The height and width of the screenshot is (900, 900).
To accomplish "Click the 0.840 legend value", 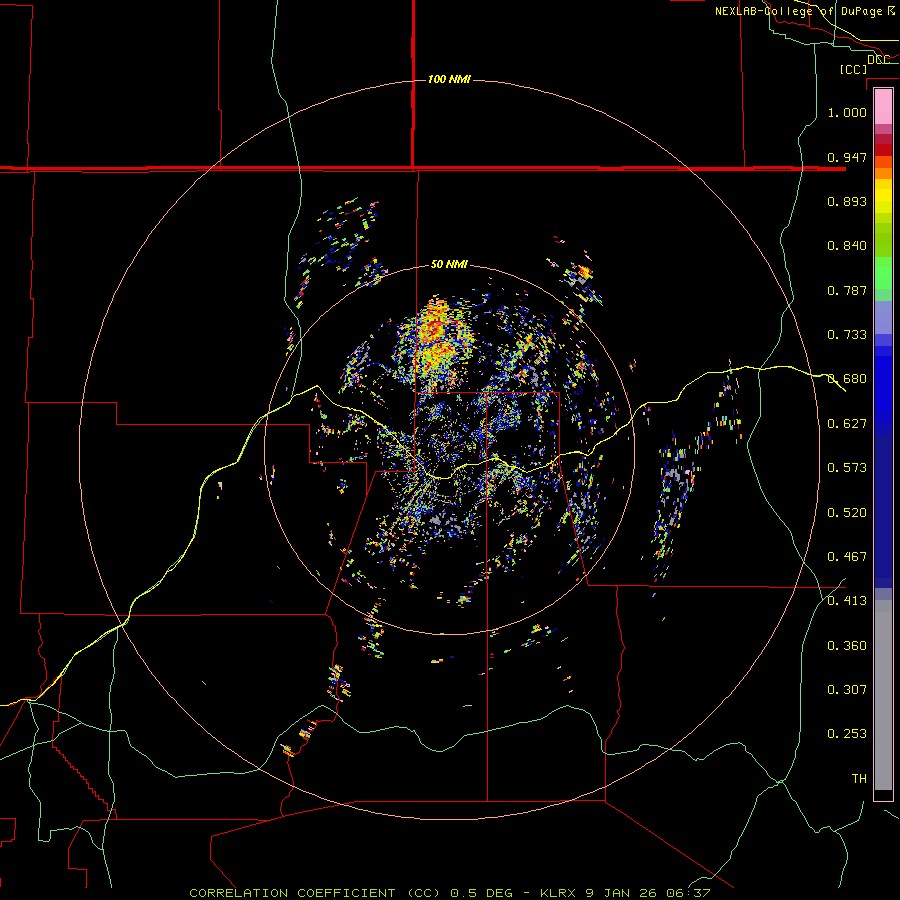I will [847, 246].
